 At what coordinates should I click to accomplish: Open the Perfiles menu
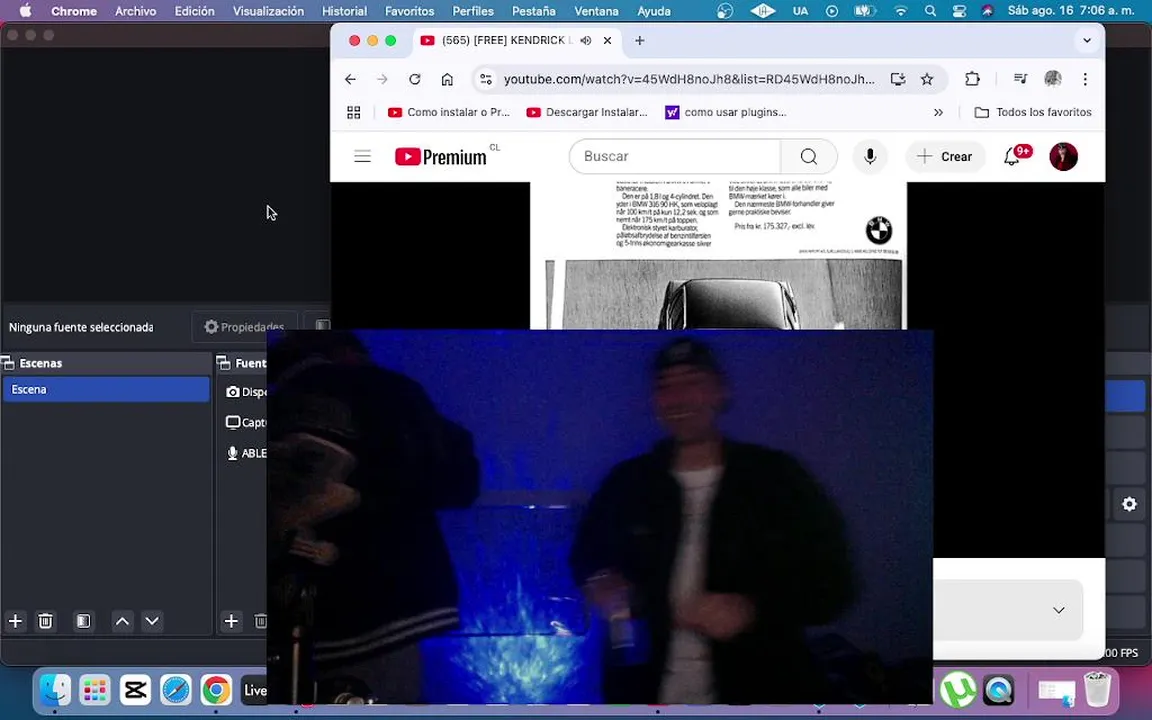coord(472,11)
